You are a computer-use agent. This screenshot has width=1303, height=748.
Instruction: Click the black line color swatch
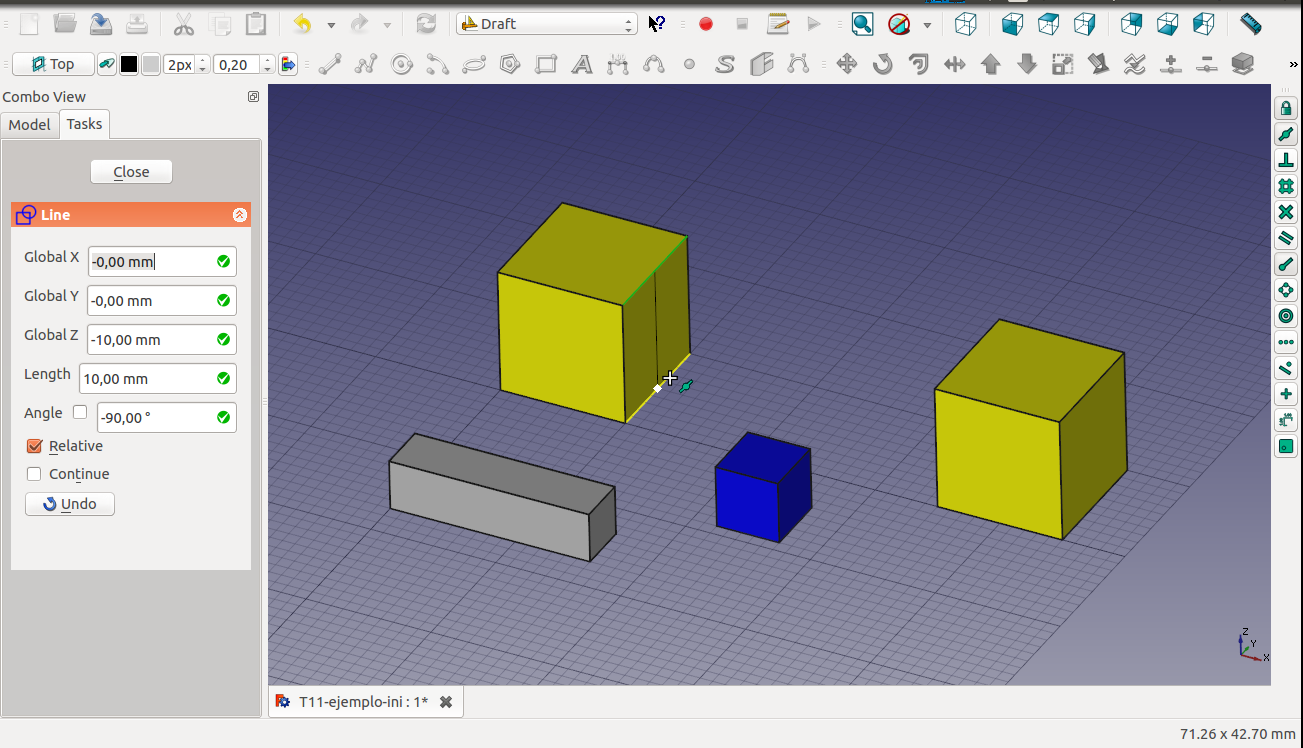(129, 65)
